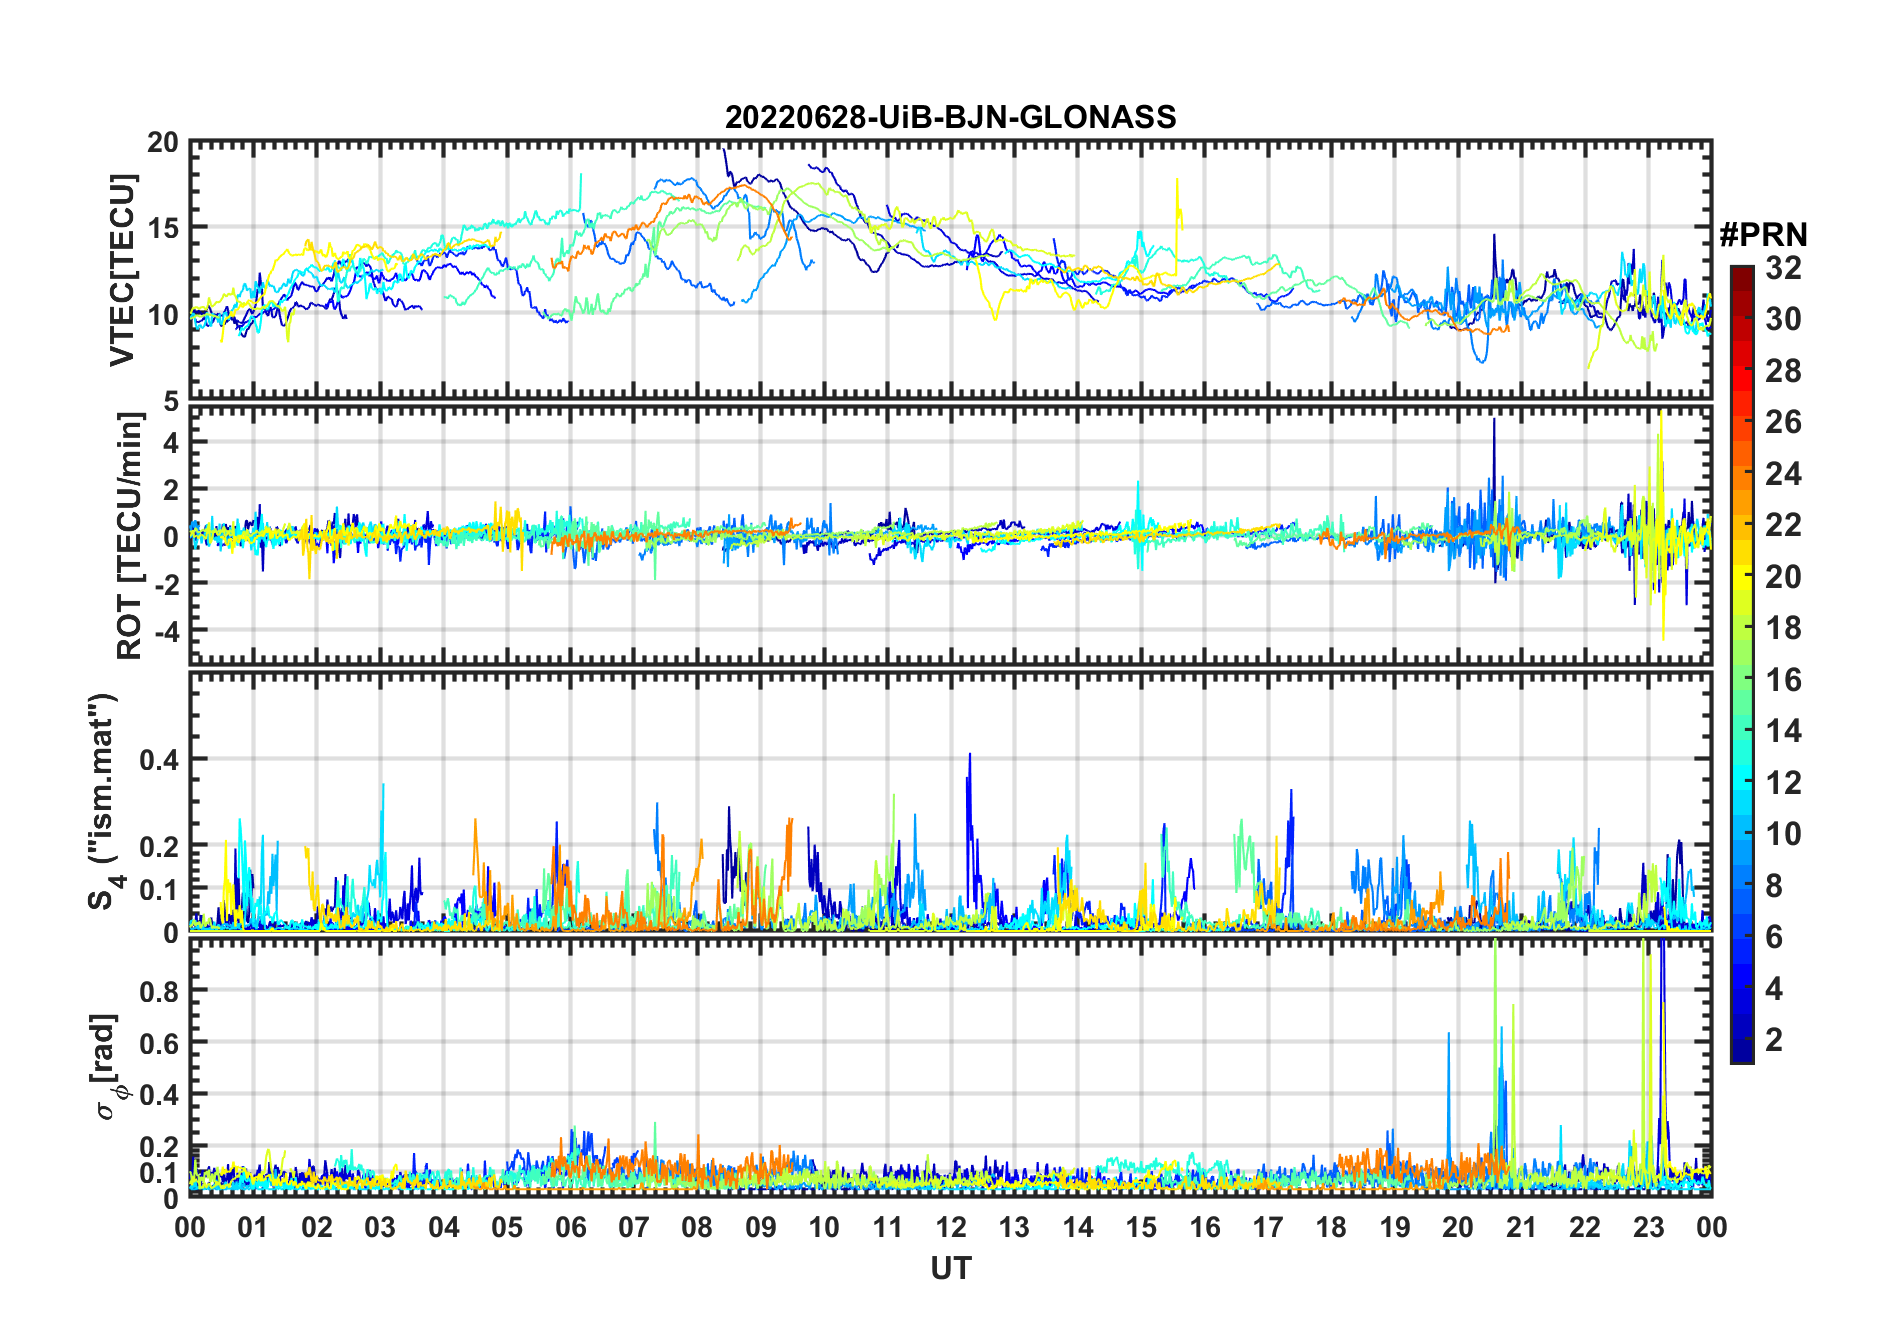Click colorbar tick label 32
Image resolution: width=1902 pixels, height=1330 pixels.
1783,268
